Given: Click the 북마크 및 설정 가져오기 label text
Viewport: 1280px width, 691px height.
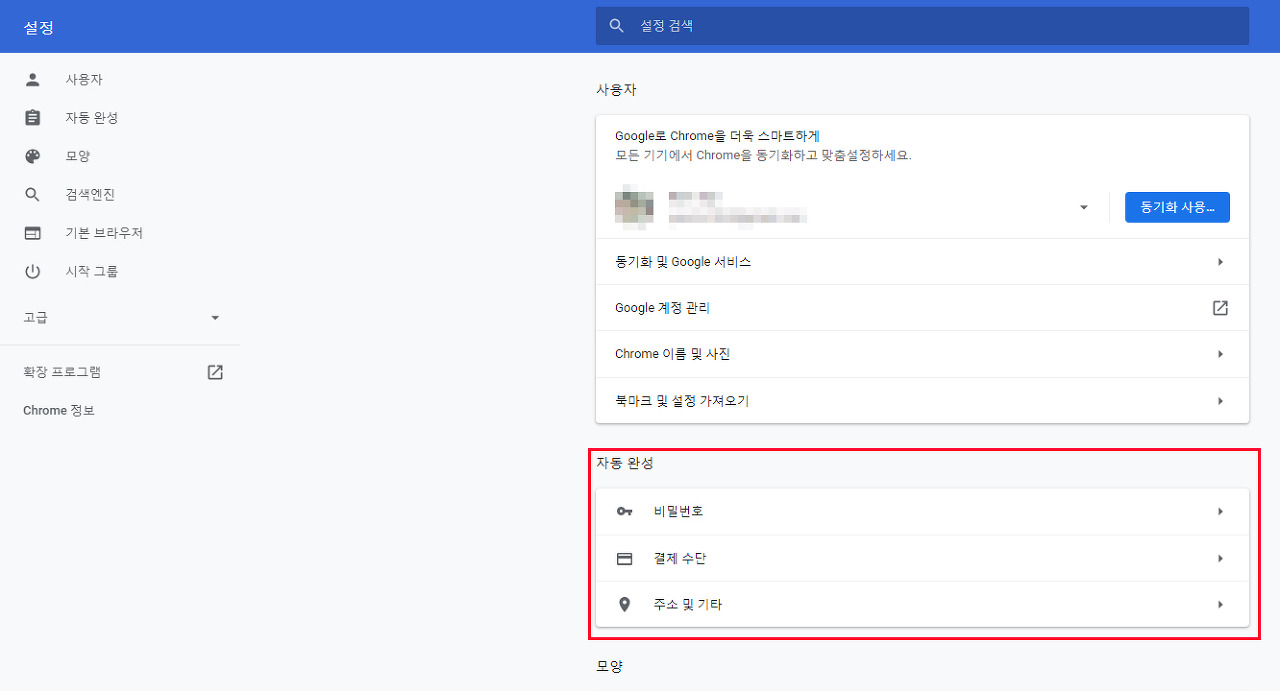Looking at the screenshot, I should 682,401.
